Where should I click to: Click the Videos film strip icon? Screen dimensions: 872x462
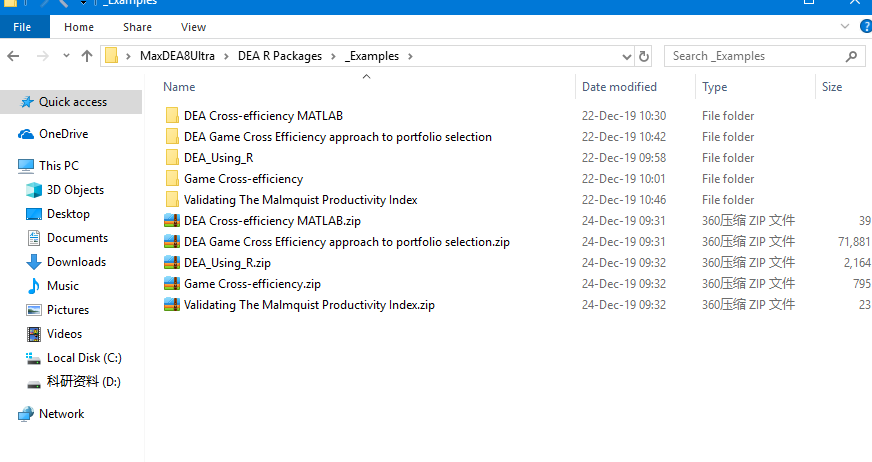(34, 334)
